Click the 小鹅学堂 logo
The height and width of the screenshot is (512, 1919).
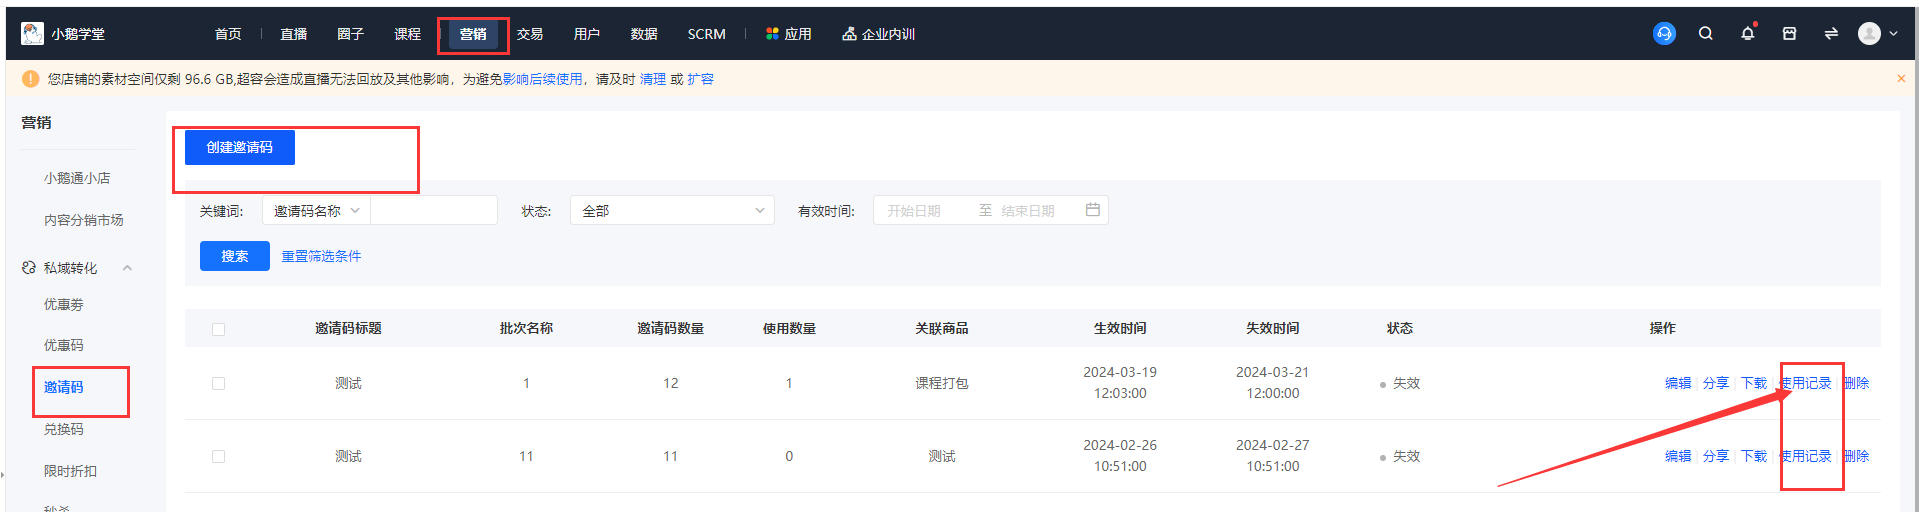(62, 34)
